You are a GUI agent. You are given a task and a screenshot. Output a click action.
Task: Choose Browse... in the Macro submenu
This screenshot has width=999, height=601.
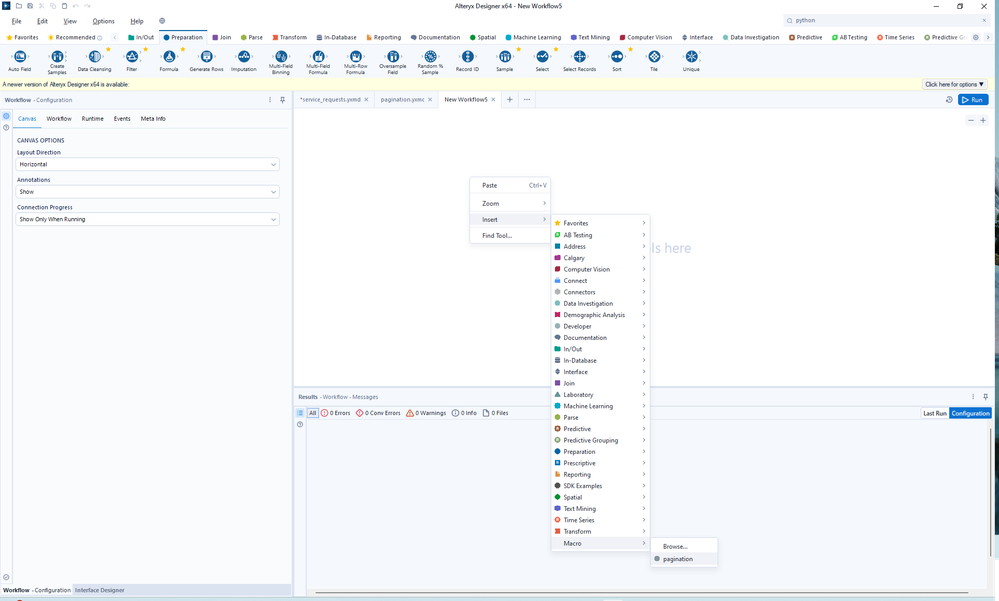point(684,547)
